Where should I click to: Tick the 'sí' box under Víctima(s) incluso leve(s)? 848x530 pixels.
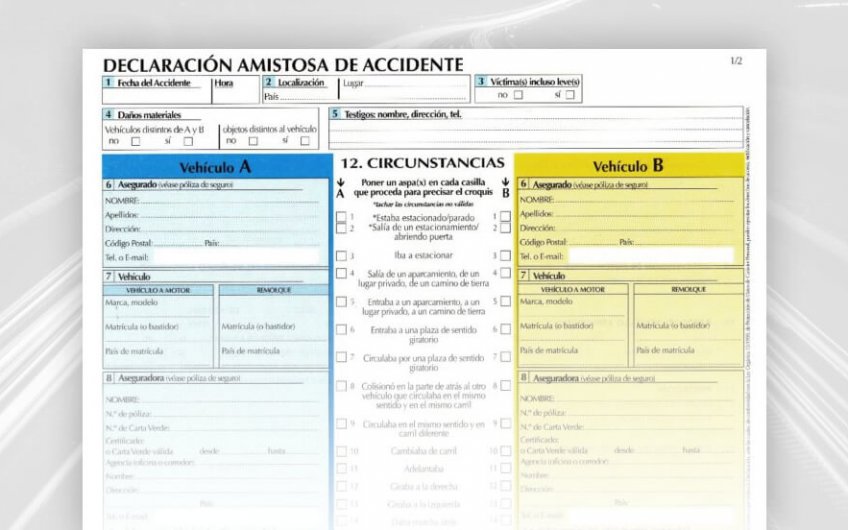pyautogui.click(x=570, y=95)
